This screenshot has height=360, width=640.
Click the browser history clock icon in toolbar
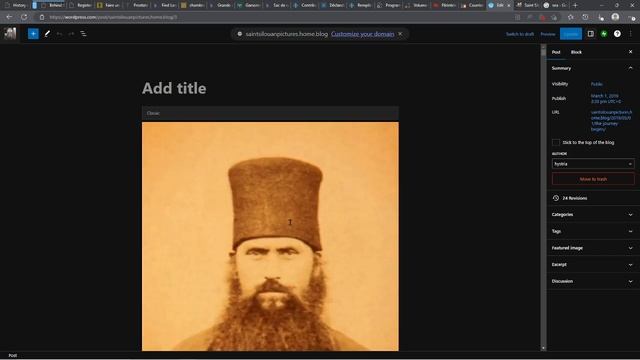click(585, 17)
